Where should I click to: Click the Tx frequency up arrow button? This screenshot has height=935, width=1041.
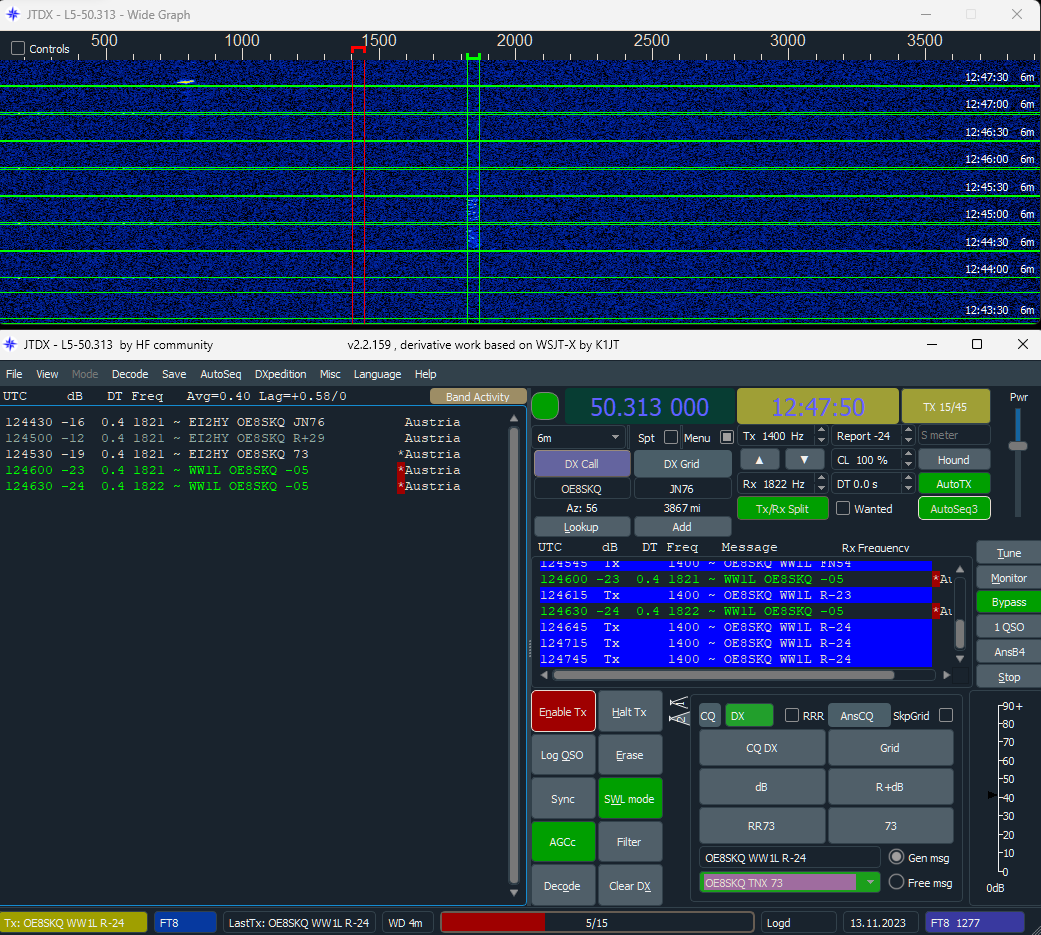click(x=760, y=460)
